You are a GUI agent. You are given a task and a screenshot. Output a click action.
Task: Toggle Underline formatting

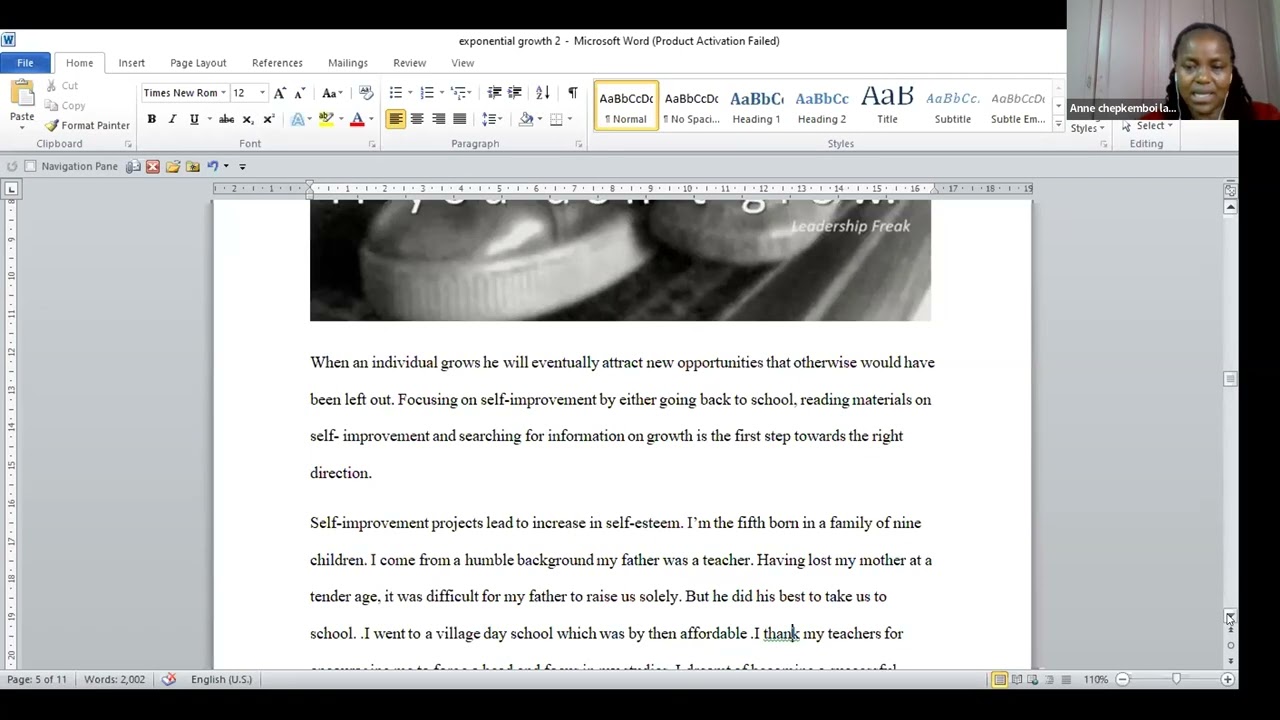tap(194, 119)
